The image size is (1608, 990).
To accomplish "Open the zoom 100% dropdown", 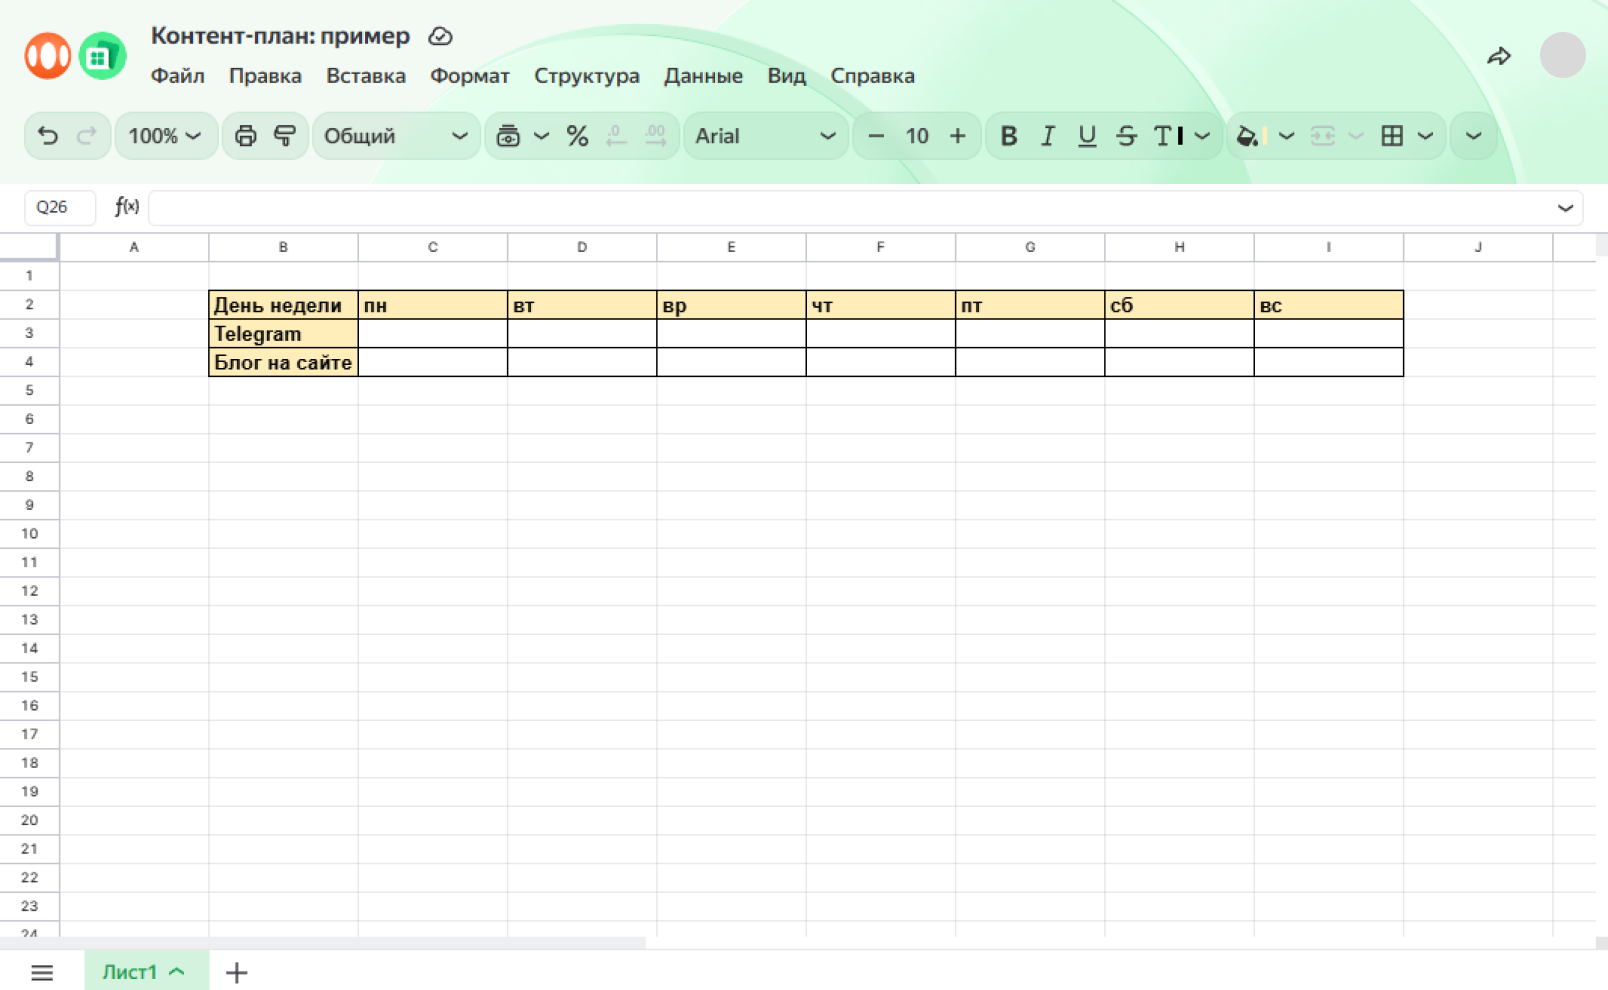I will pyautogui.click(x=165, y=136).
